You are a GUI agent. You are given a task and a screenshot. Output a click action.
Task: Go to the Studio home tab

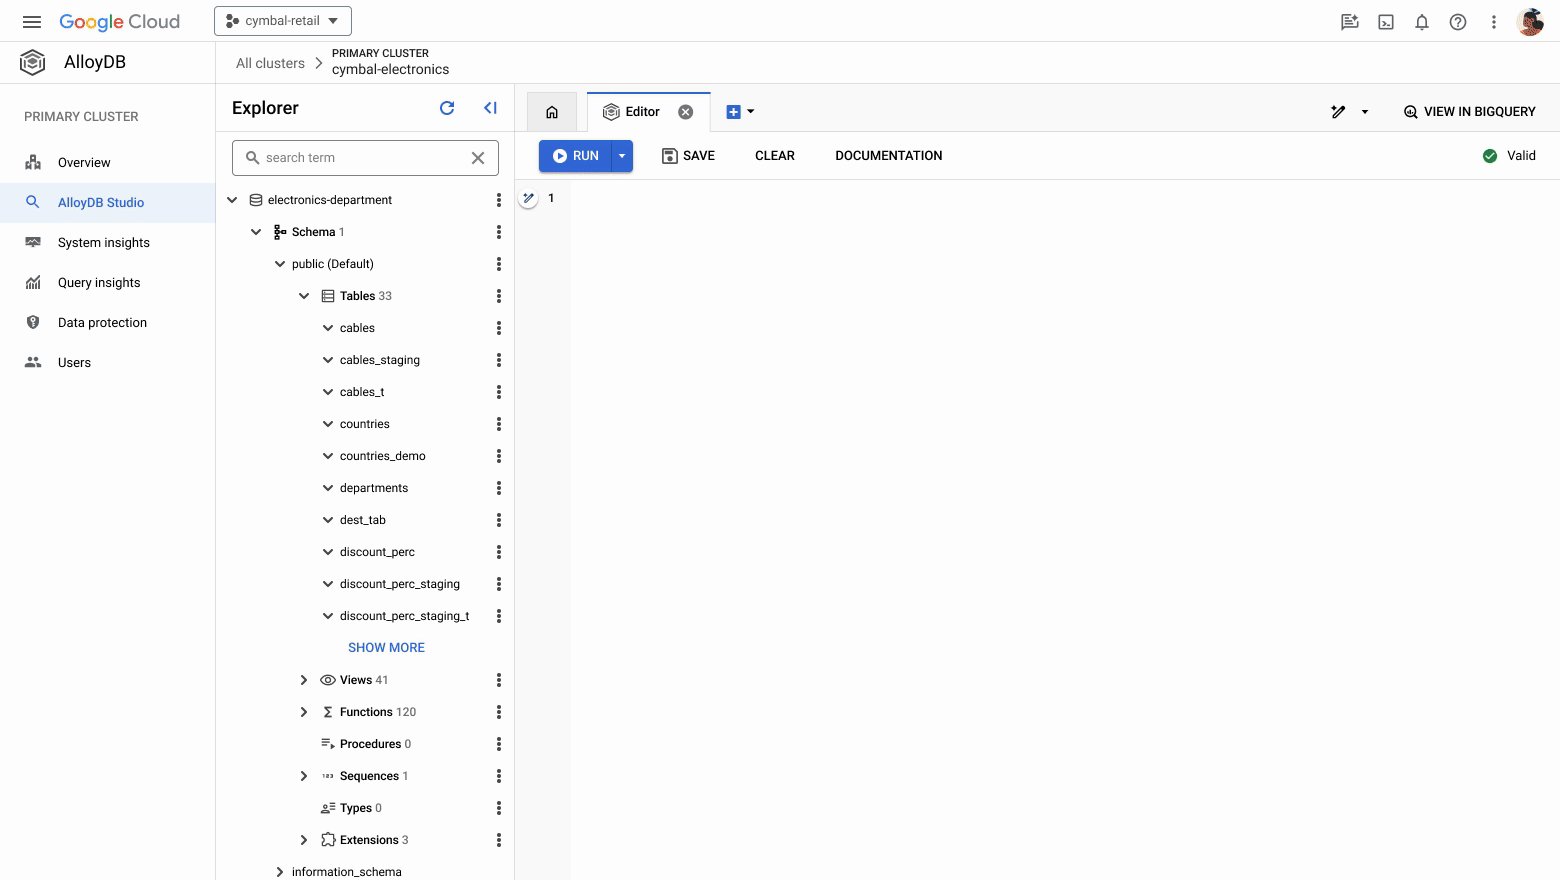[552, 112]
